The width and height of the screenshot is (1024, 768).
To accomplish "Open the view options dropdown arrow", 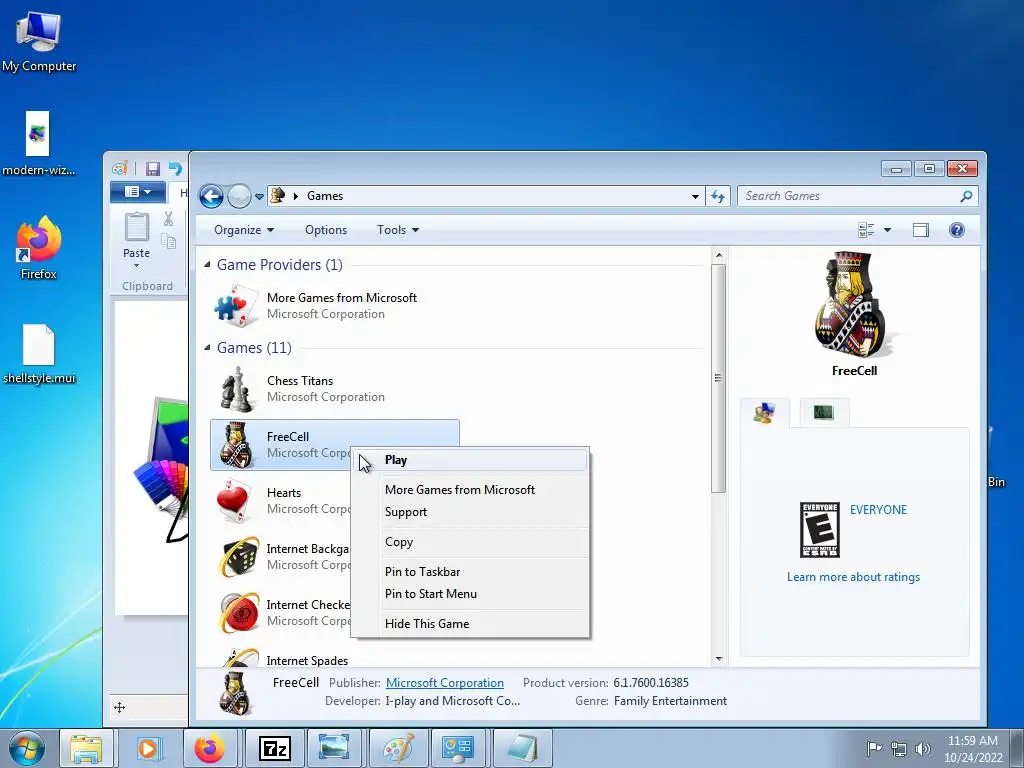I will coord(887,230).
